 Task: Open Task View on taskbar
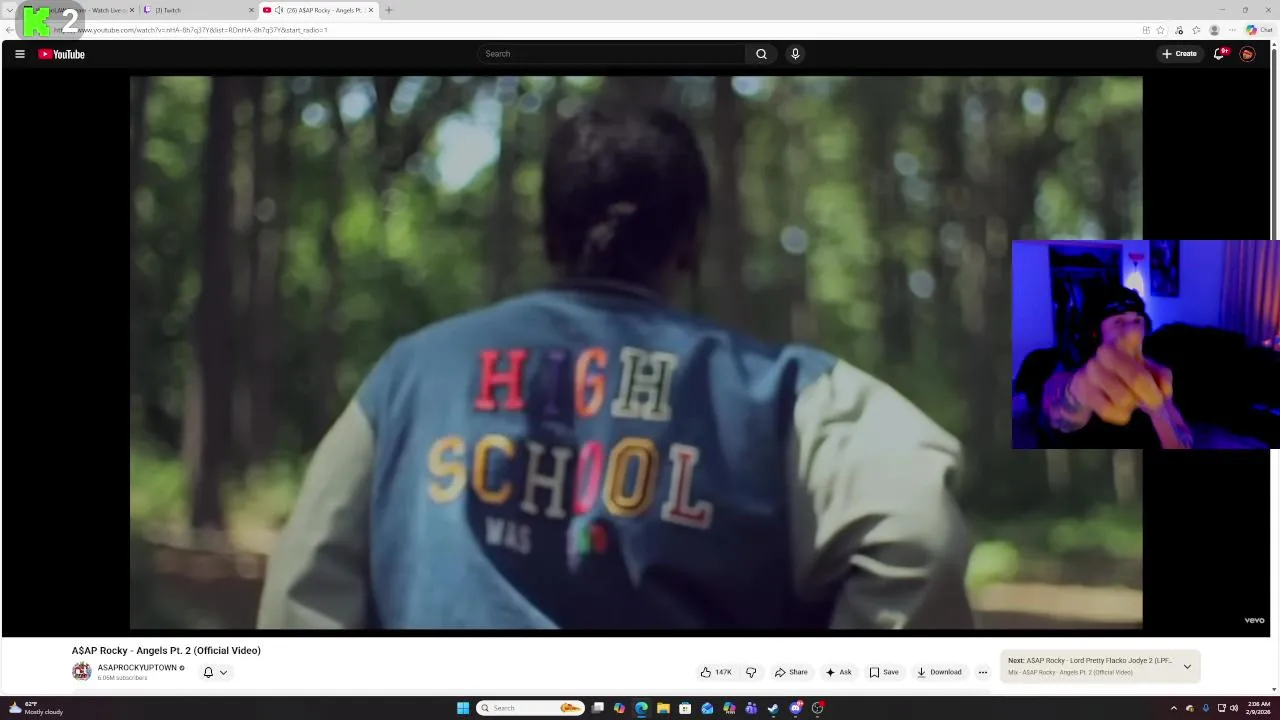pos(597,708)
